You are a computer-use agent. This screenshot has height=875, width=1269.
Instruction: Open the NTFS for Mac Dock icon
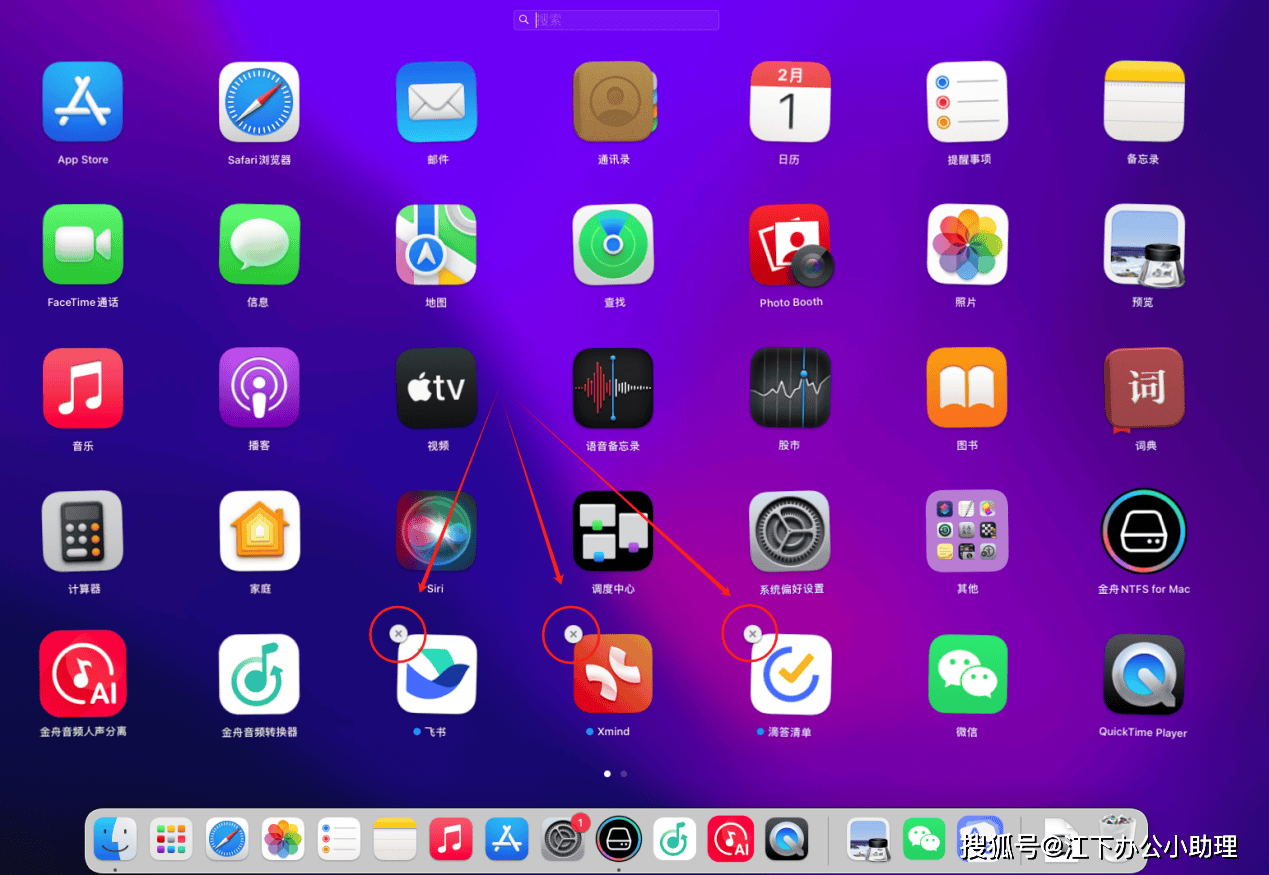[619, 838]
